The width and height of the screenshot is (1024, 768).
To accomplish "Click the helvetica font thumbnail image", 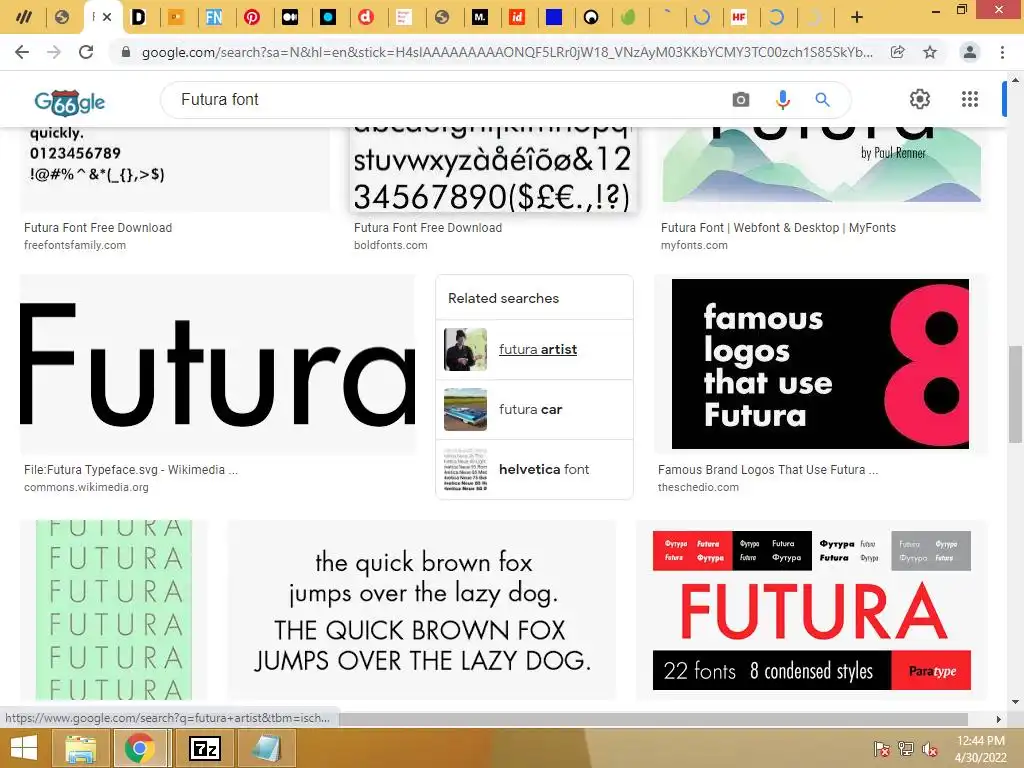I will tap(466, 470).
